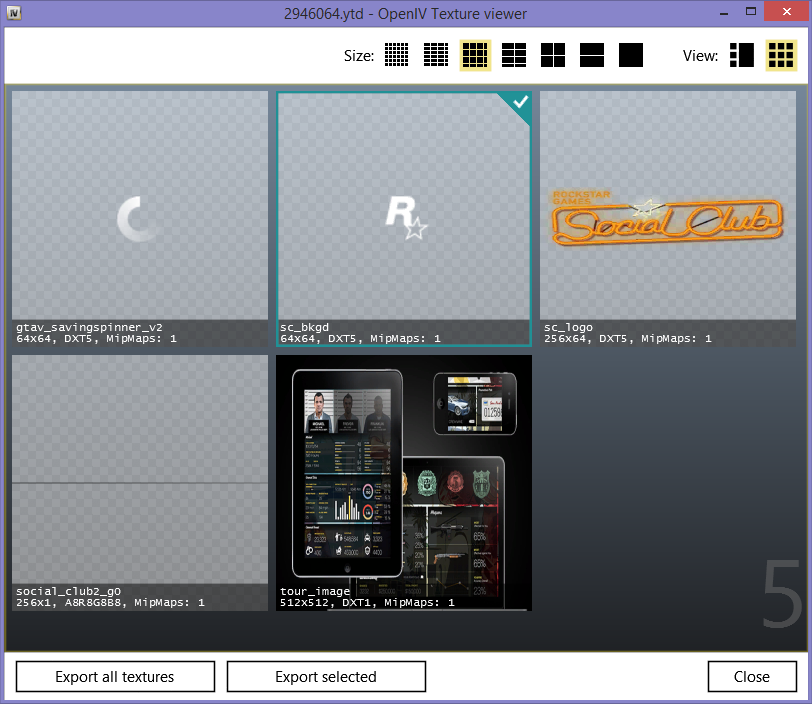Deselect the checkmark on sc_bkgd texture

(519, 102)
